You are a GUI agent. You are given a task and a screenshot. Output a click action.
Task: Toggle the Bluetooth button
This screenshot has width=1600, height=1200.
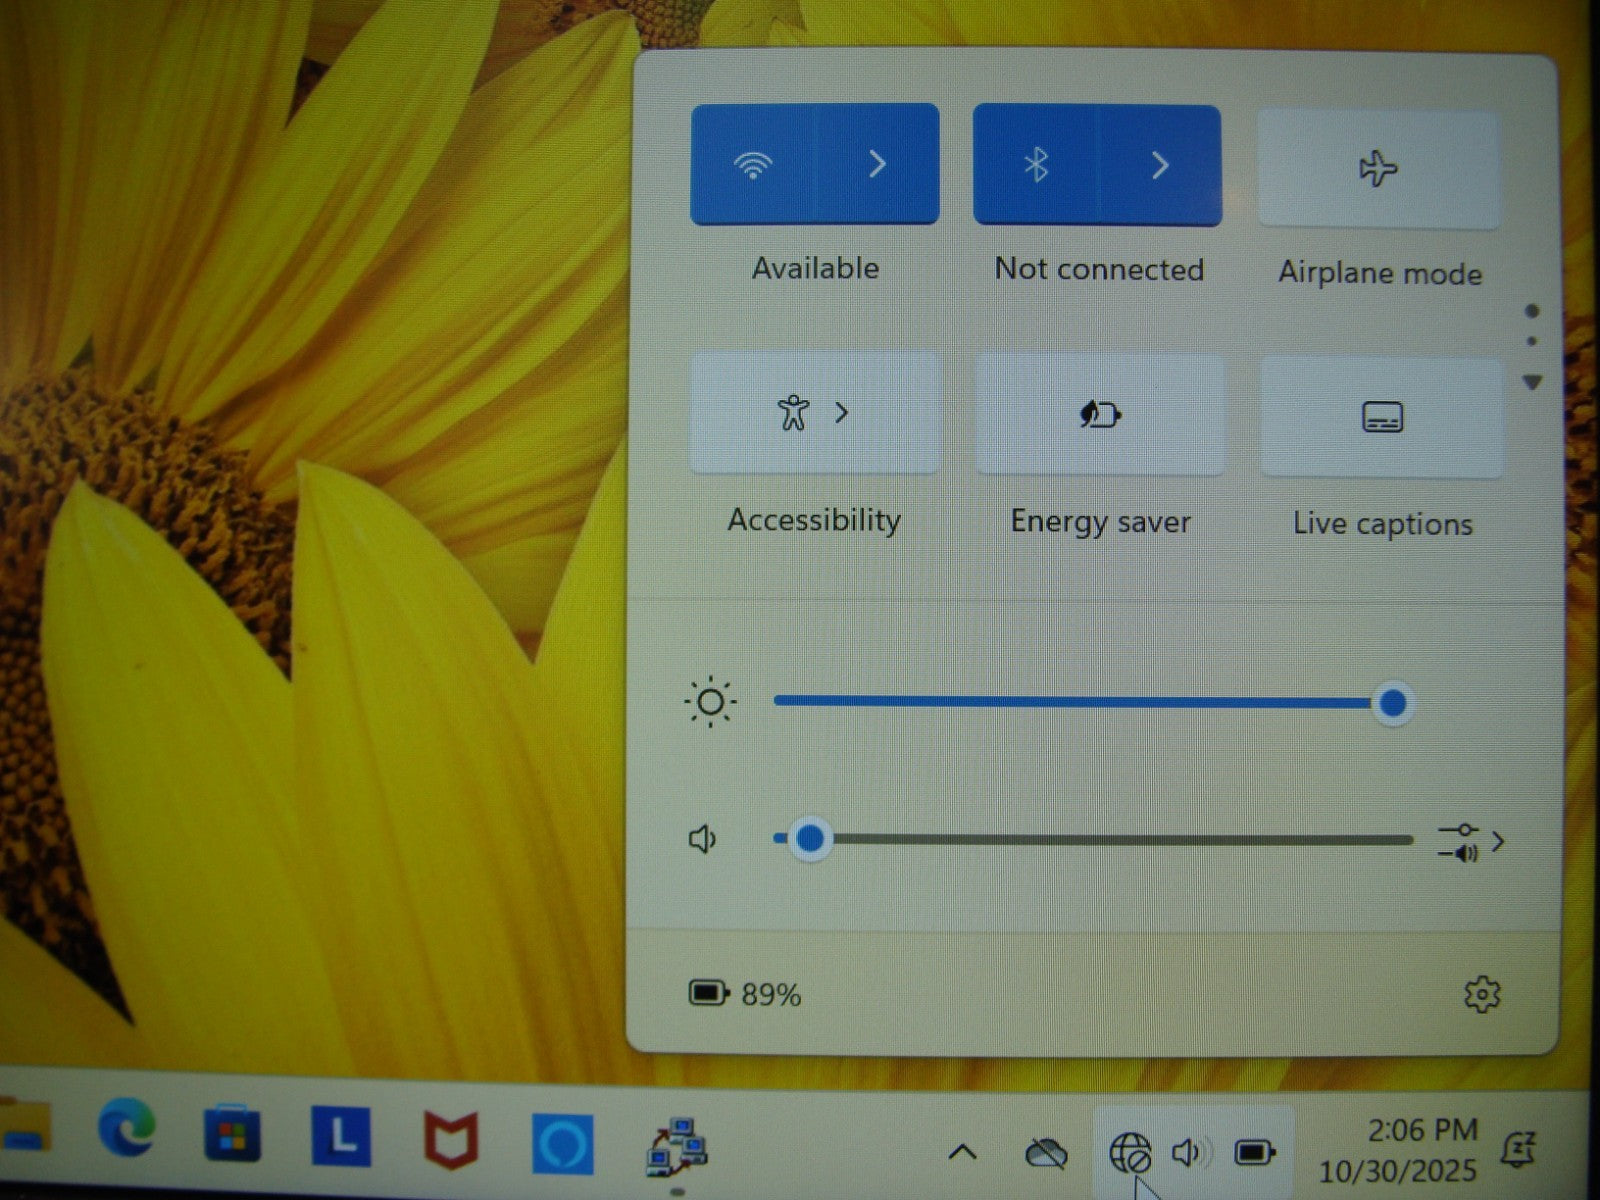1036,166
